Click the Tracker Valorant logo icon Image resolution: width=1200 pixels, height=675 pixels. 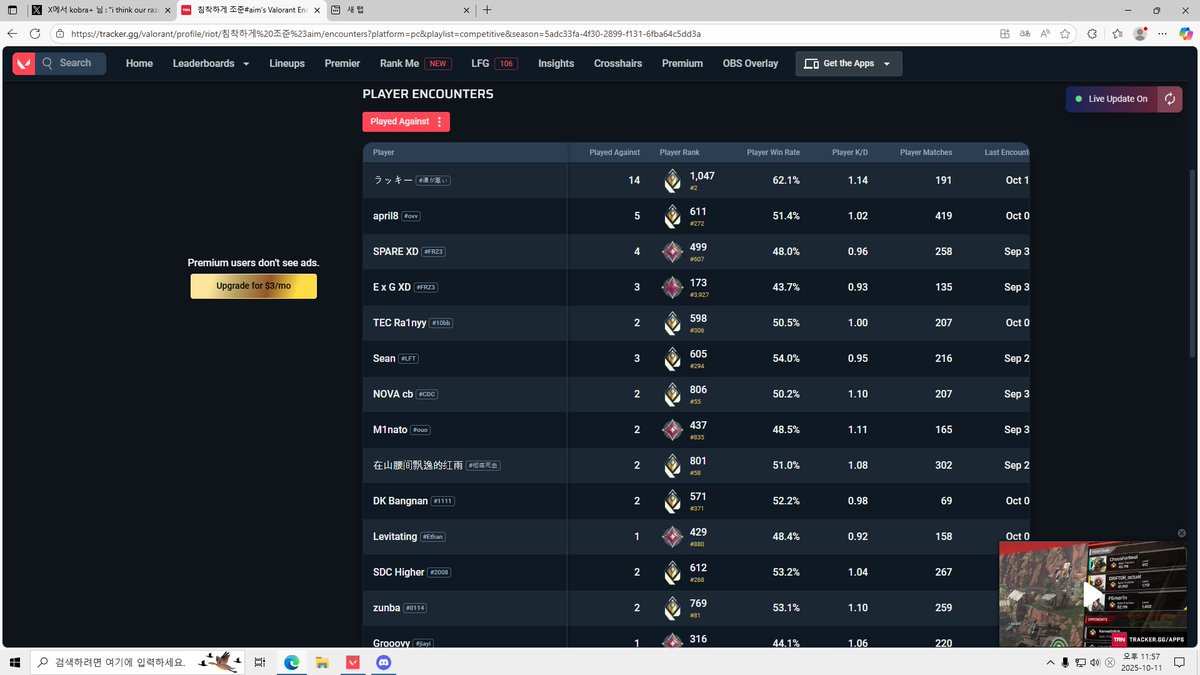[x=23, y=63]
